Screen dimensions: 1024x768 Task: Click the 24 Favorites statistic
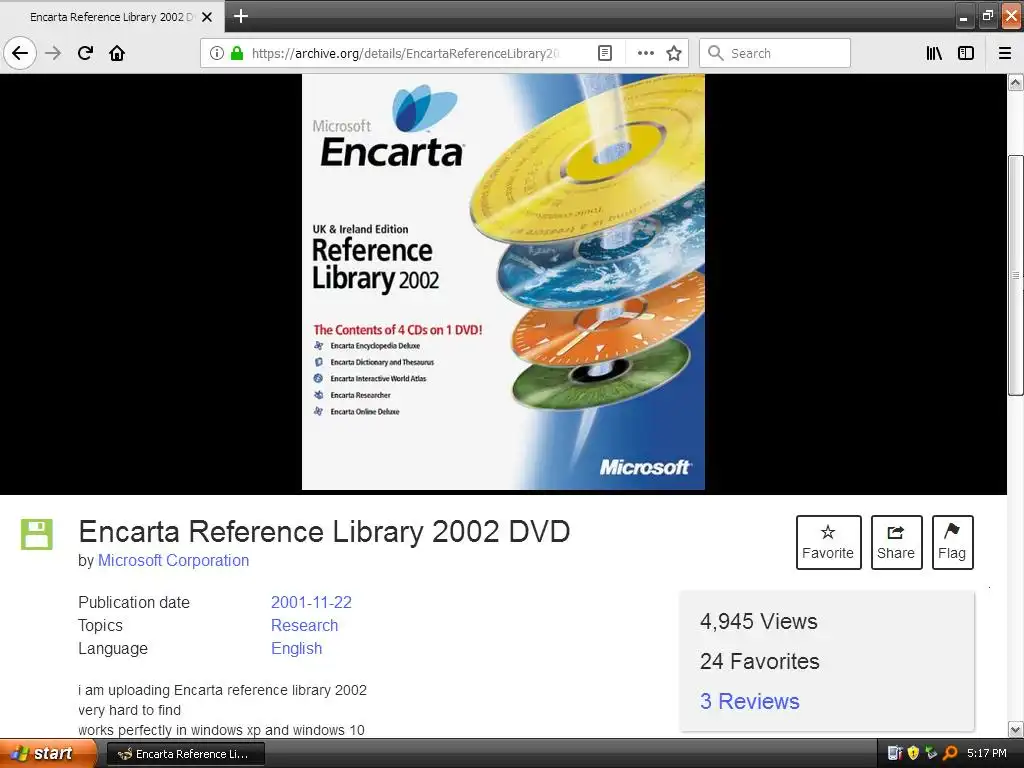click(x=760, y=662)
